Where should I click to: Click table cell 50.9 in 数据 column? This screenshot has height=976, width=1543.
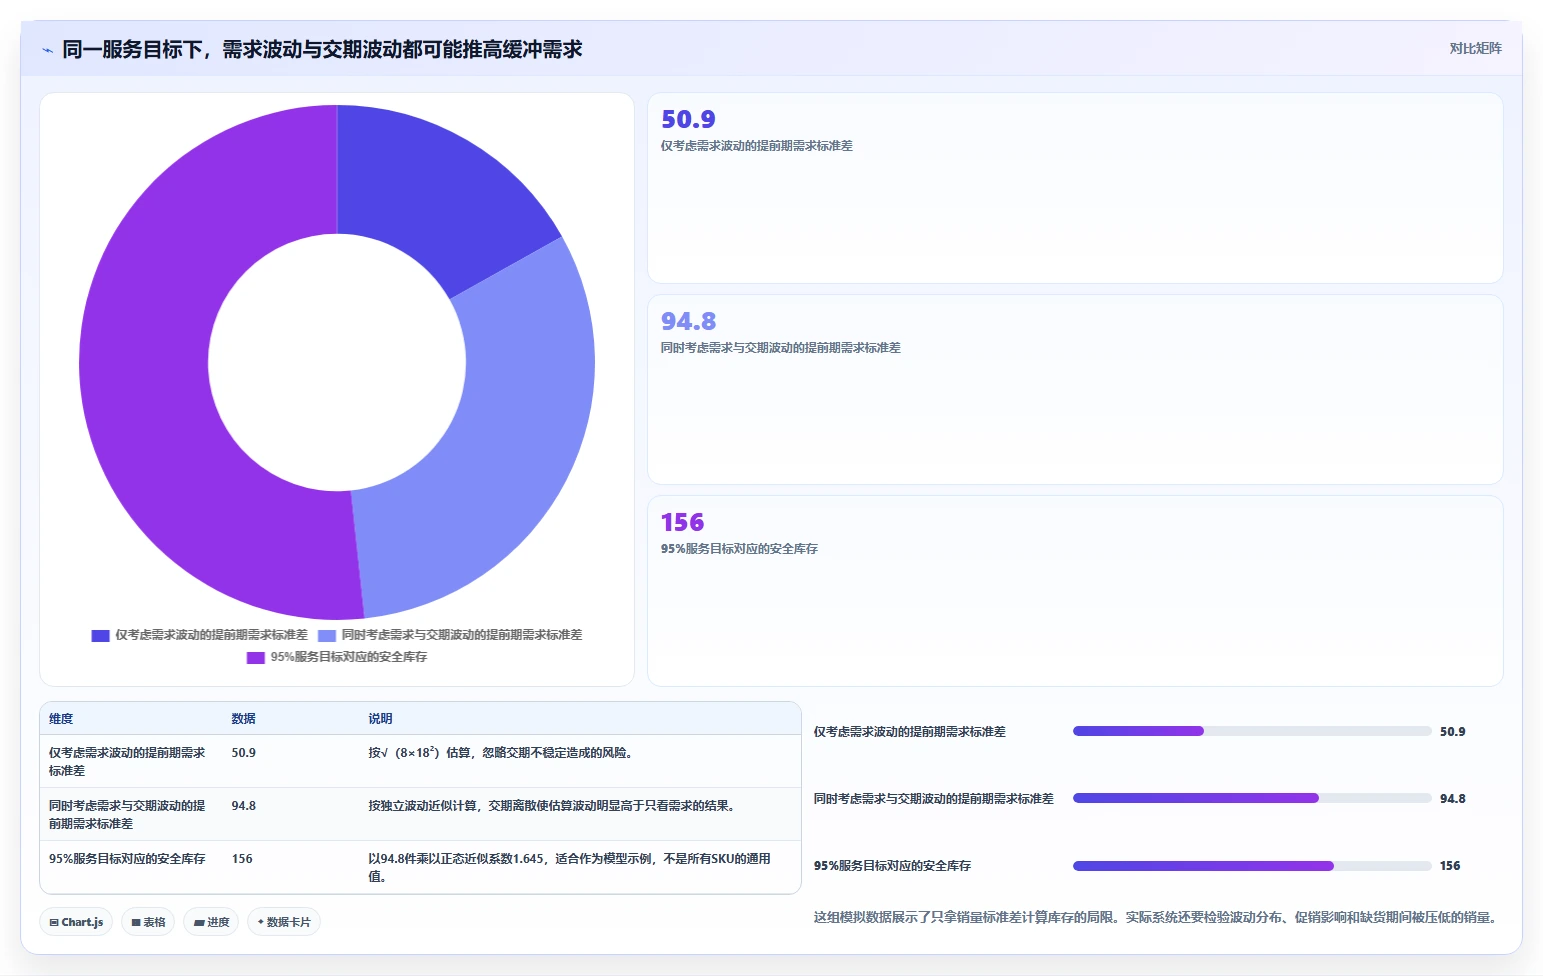pos(243,753)
